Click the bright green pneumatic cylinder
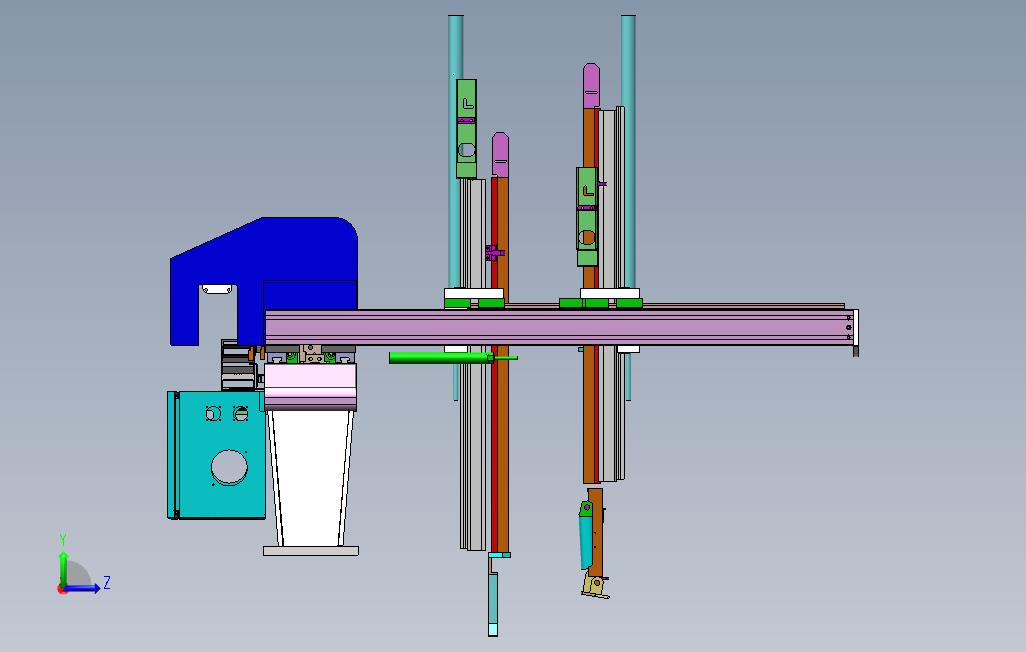Viewport: 1026px width, 652px height. 442,357
